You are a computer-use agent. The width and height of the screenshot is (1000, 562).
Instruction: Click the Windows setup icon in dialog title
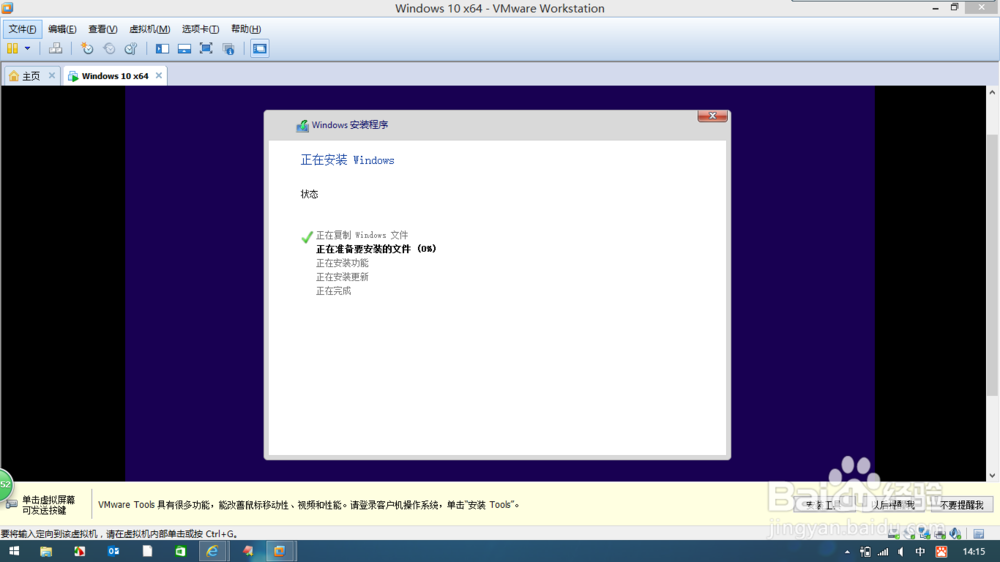point(302,125)
